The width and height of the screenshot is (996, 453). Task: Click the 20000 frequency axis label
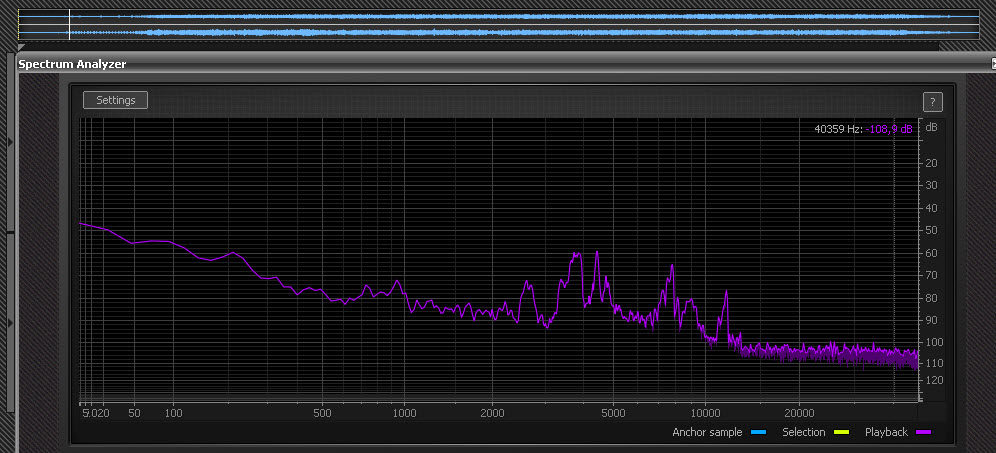click(x=799, y=413)
